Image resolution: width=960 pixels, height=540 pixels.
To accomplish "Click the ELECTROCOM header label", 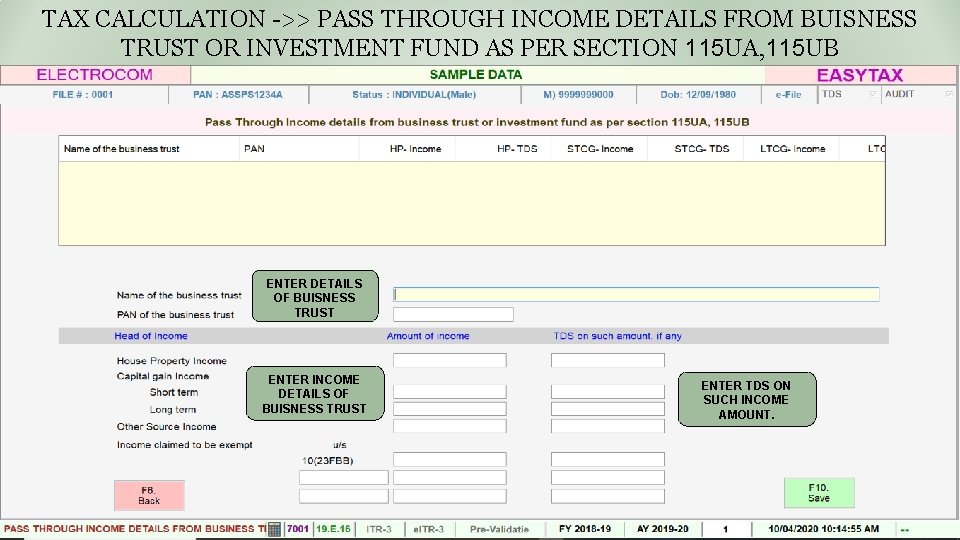I will (x=94, y=75).
